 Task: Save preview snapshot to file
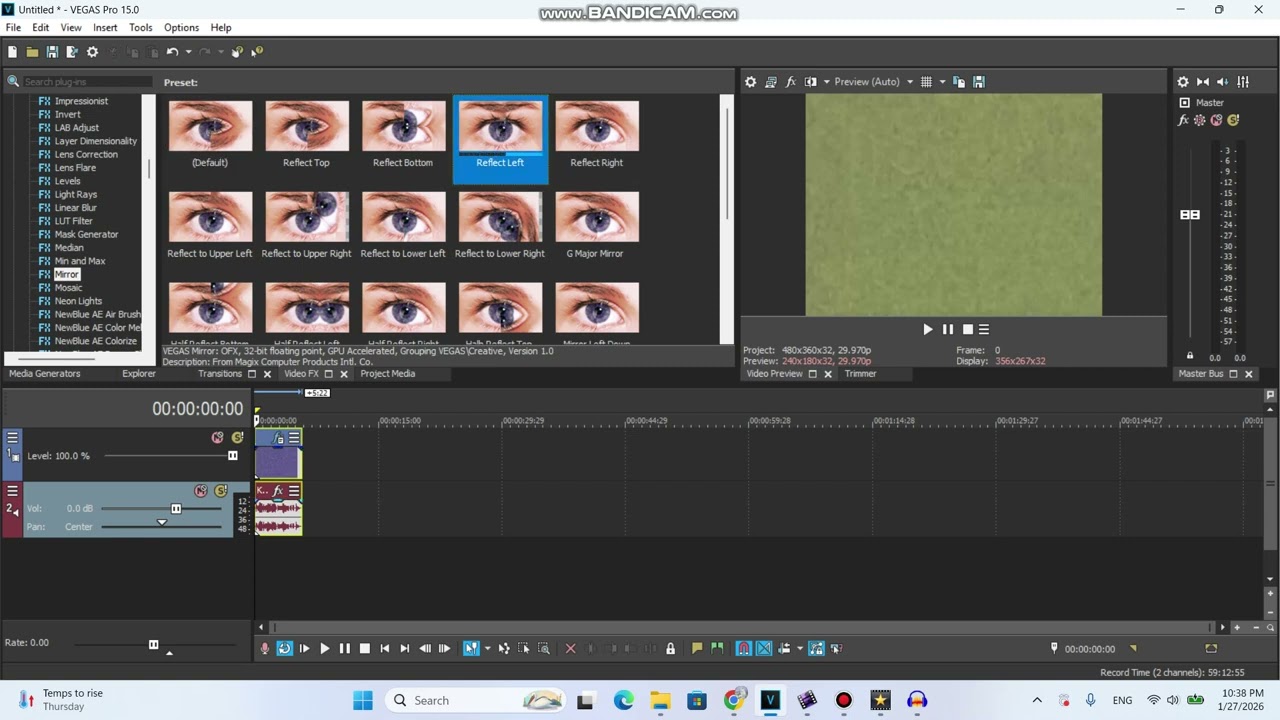click(x=979, y=82)
